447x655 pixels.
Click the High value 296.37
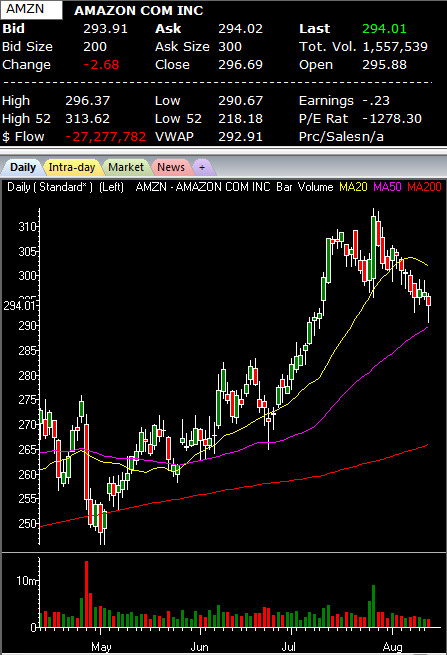87,101
